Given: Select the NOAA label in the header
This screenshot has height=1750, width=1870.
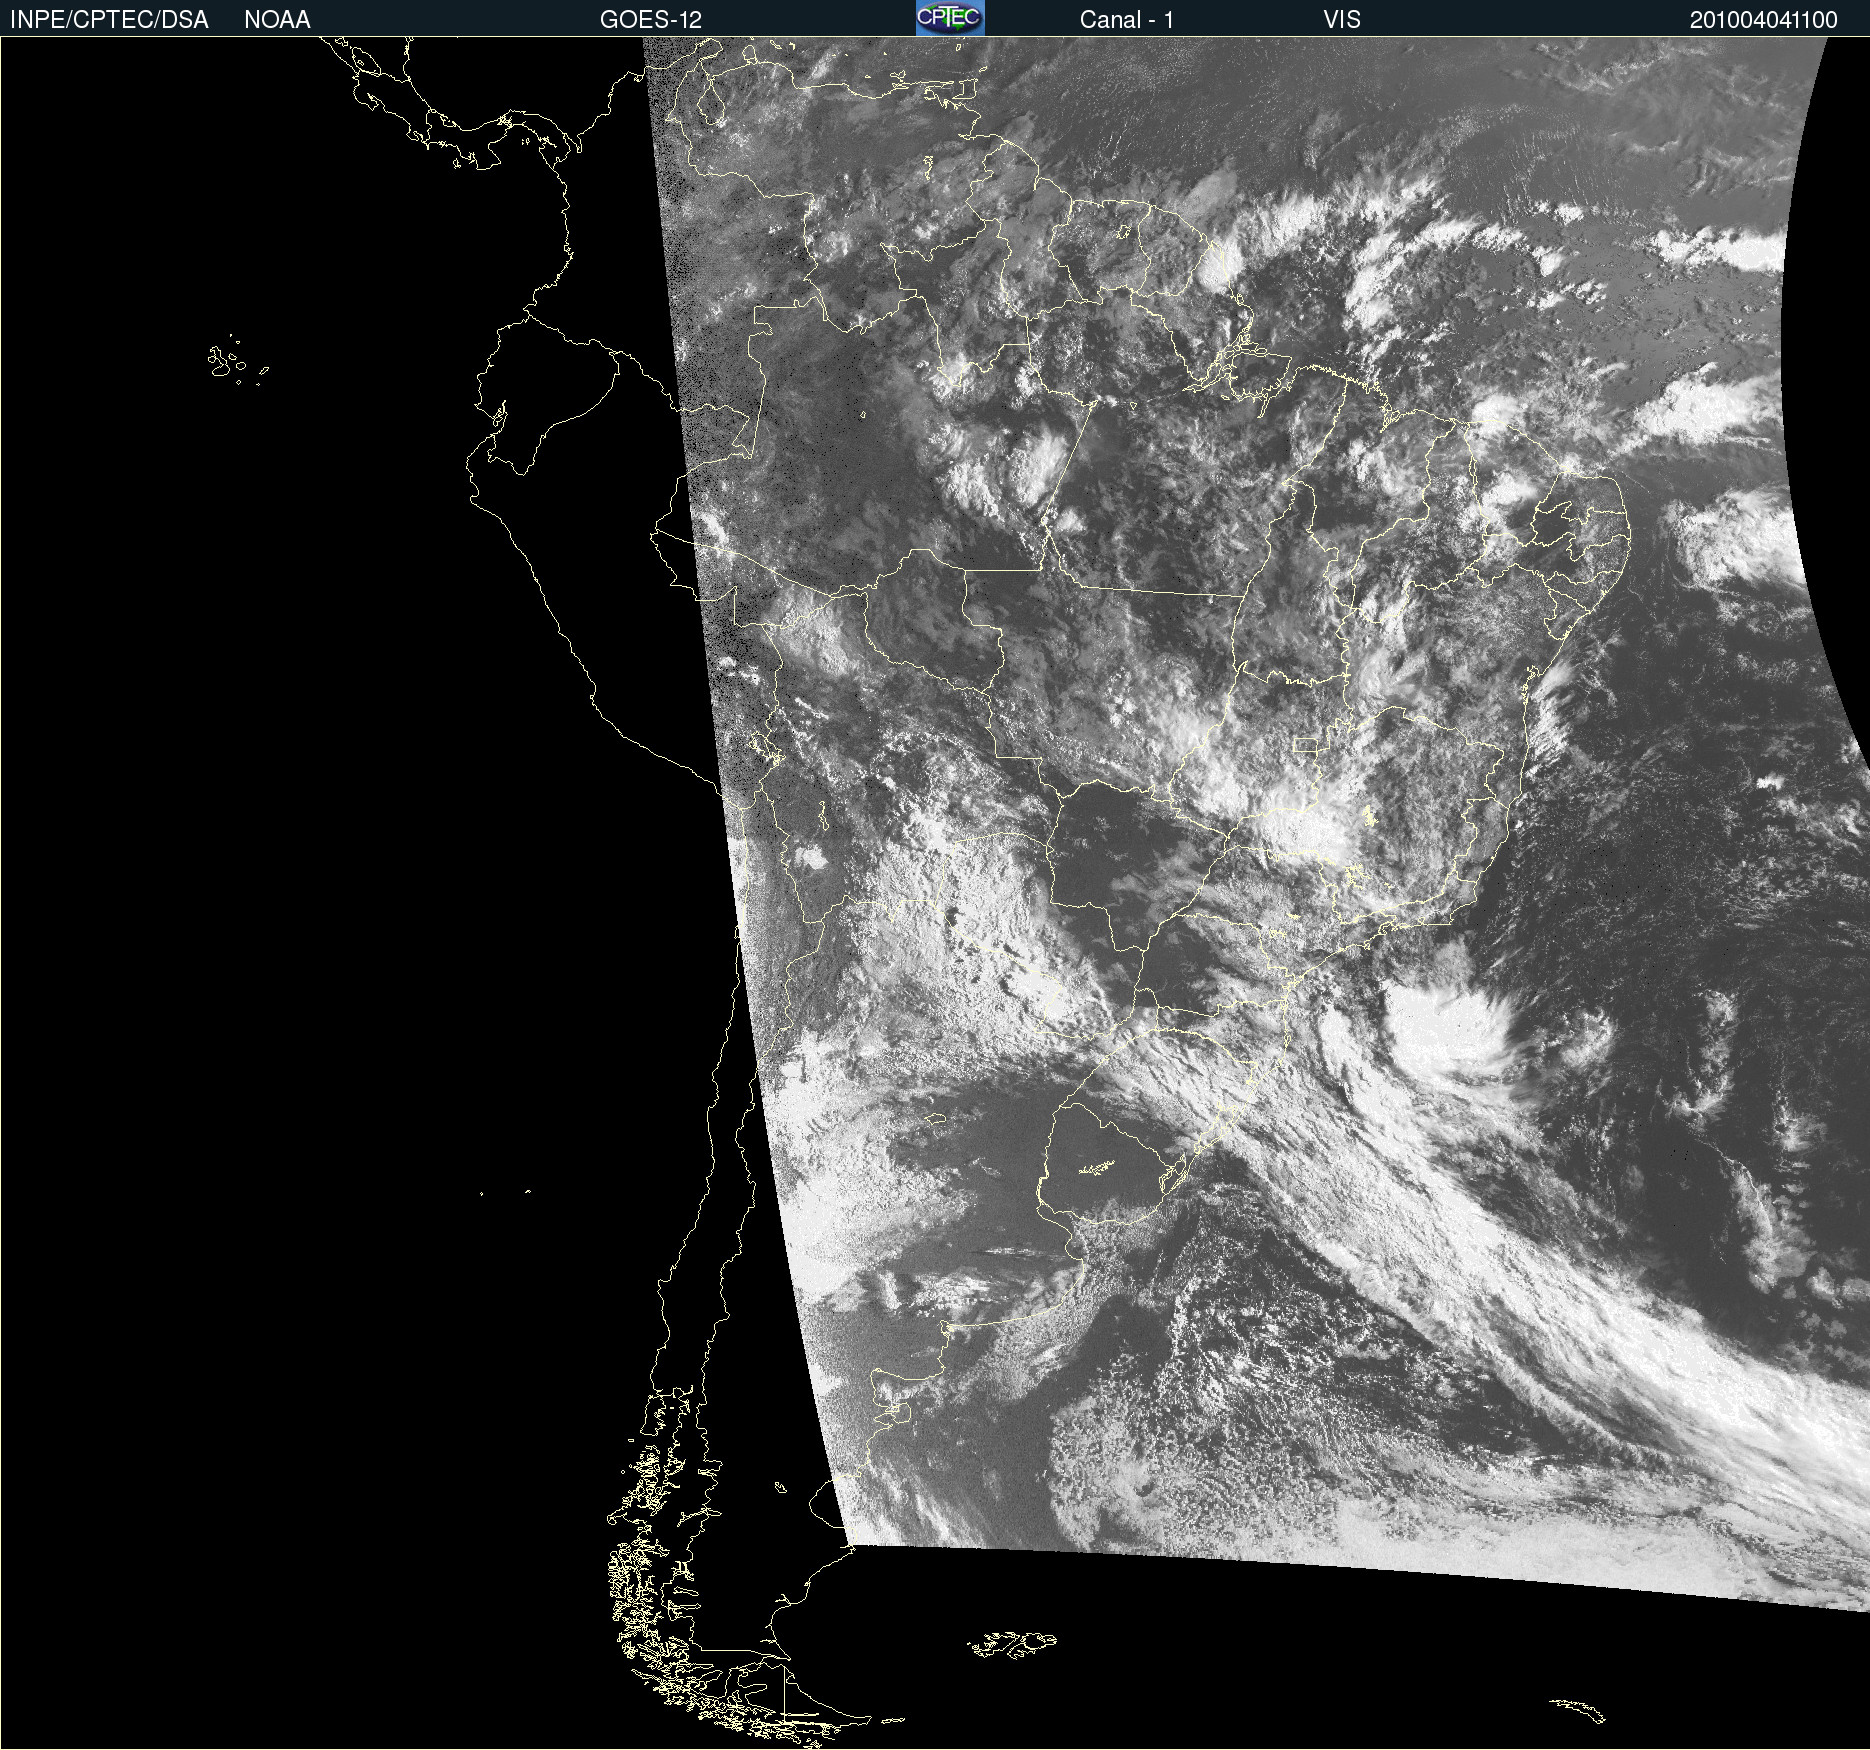Looking at the screenshot, I should click(x=277, y=20).
